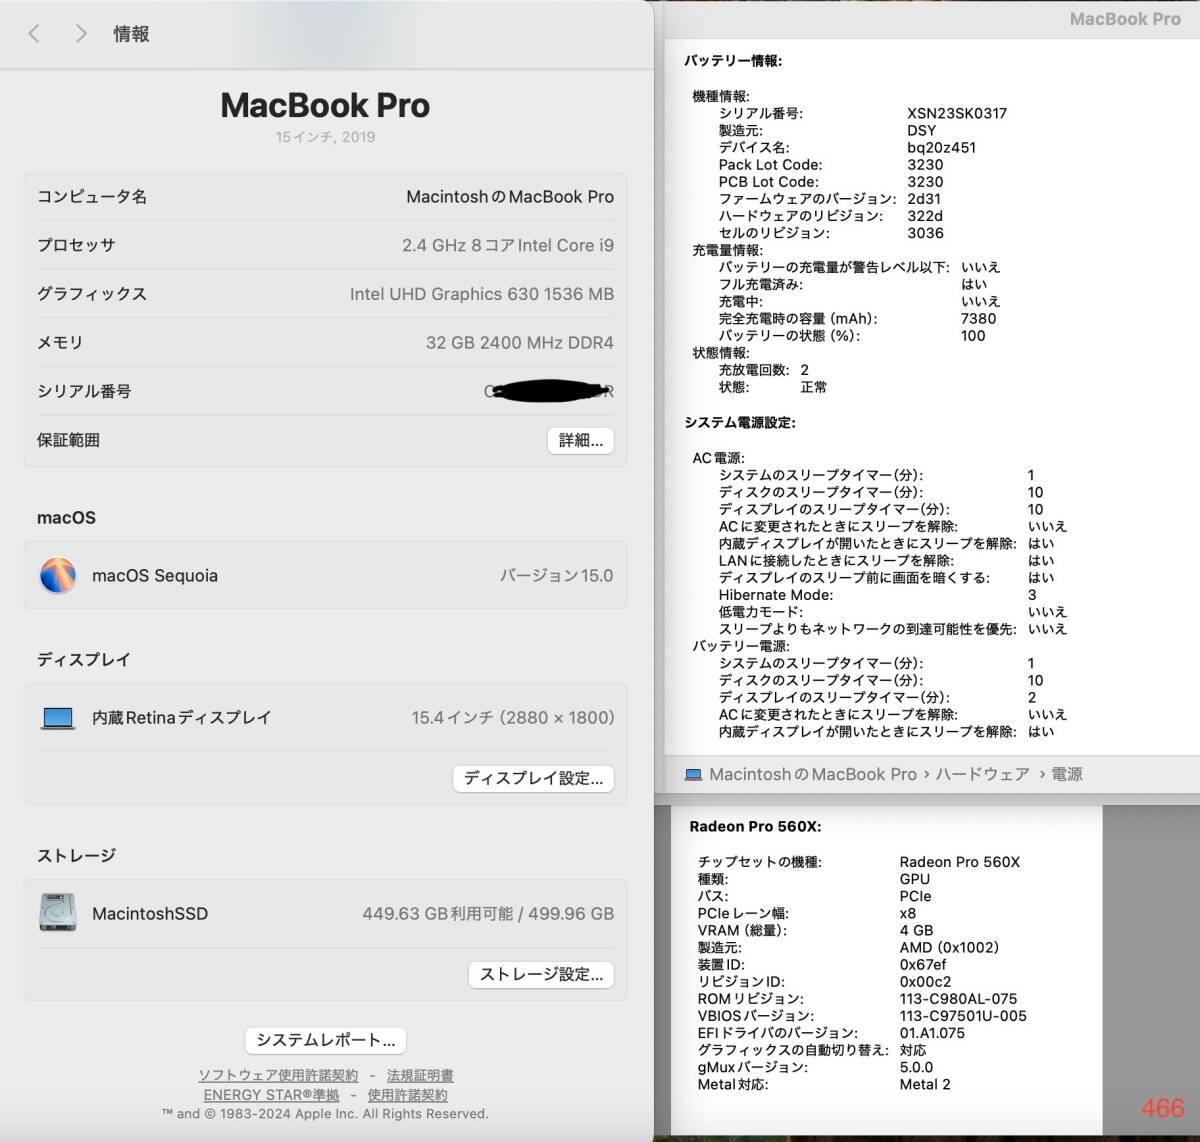Screen dimensions: 1200x1142
Task: Click VRAM (総量) value 4 GB
Action: pyautogui.click(x=917, y=930)
